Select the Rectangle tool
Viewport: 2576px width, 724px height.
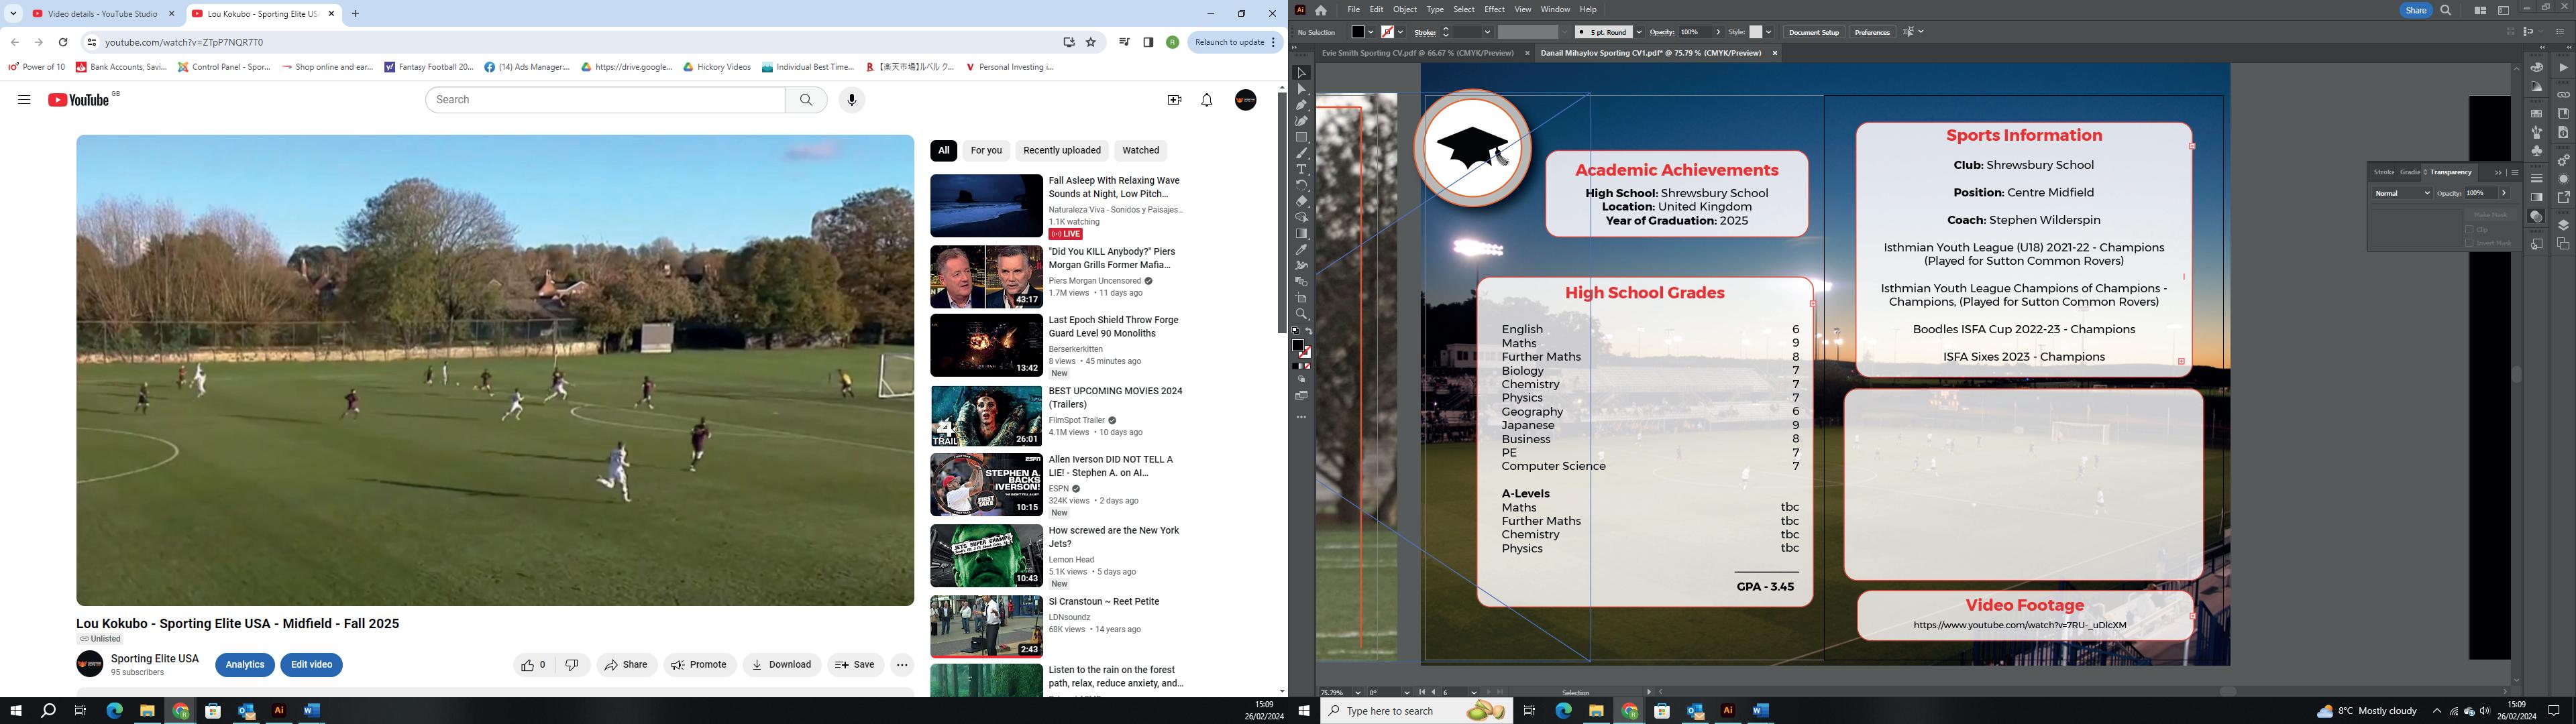coord(1301,138)
